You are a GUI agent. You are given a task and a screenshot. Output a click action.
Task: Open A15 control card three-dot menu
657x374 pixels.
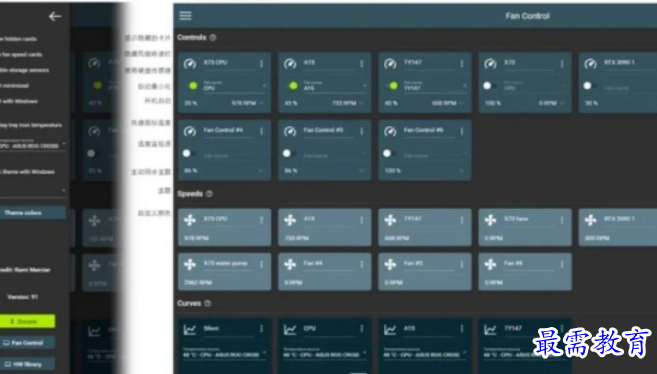click(362, 64)
